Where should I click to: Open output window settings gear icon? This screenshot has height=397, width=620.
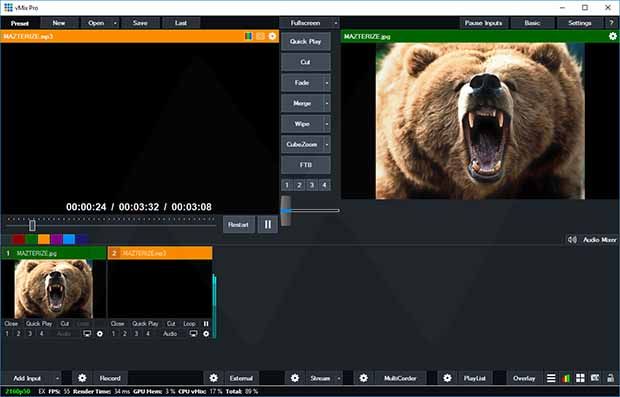tap(612, 36)
